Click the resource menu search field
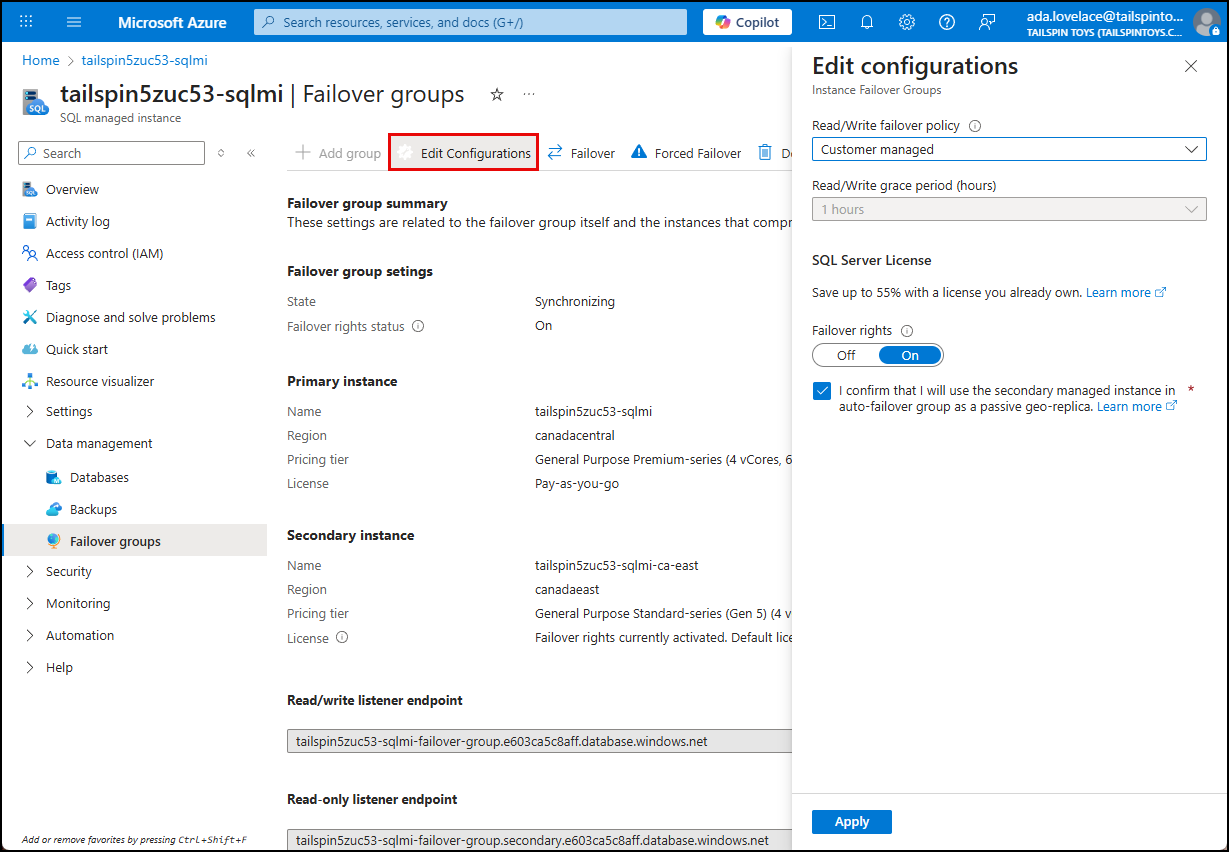Viewport: 1229px width, 852px height. 110,152
